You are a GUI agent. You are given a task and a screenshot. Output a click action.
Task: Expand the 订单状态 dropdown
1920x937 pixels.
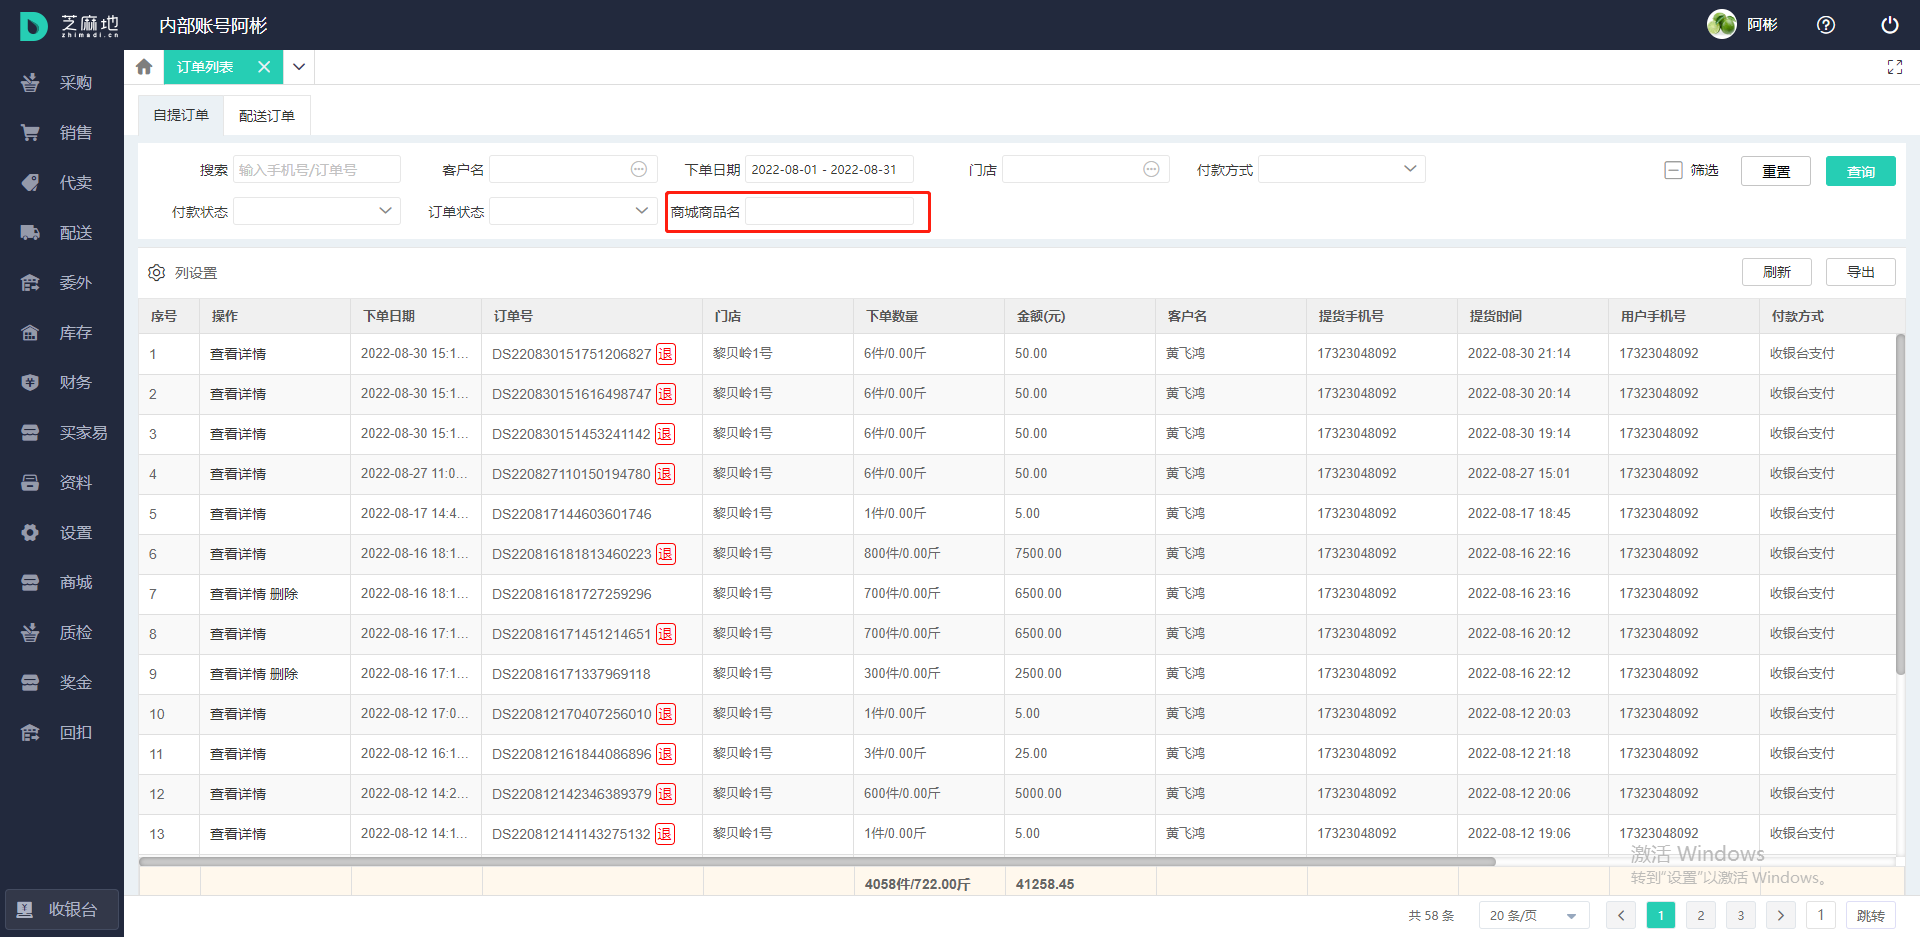[573, 211]
